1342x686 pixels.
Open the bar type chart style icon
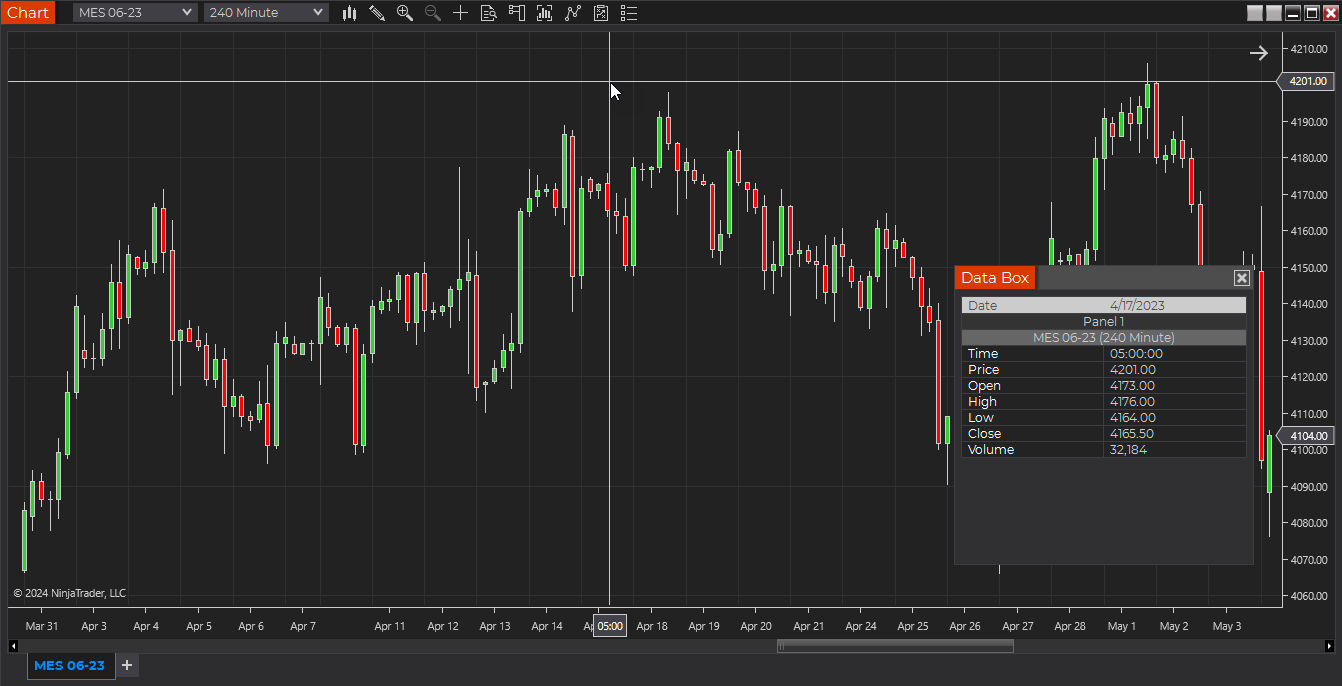click(x=349, y=13)
